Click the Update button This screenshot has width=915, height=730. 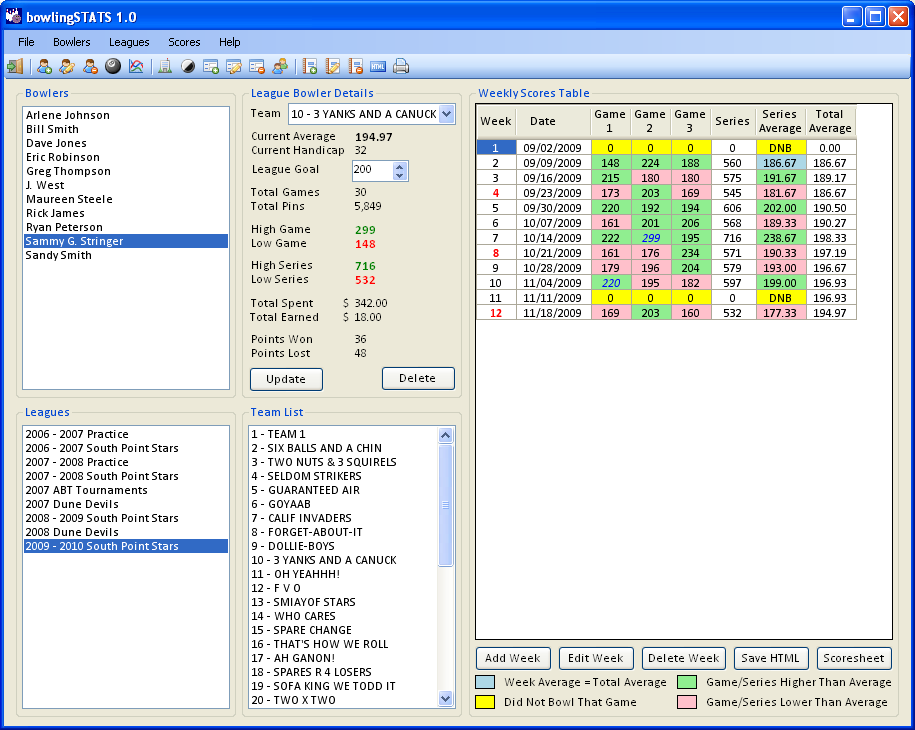coord(286,379)
